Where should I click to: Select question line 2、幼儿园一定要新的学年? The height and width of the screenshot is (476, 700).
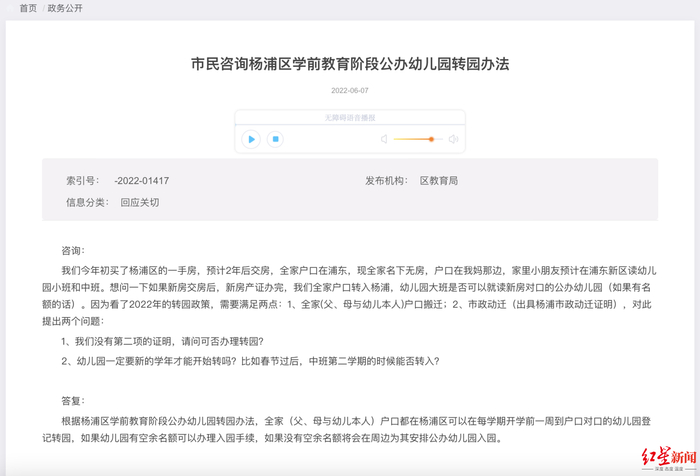[x=250, y=361]
